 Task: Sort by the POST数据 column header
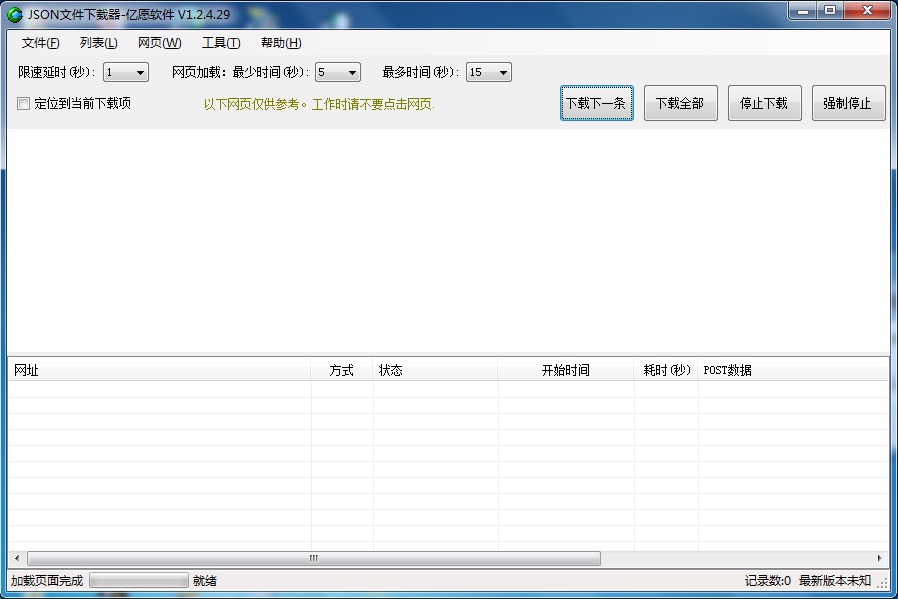[793, 370]
